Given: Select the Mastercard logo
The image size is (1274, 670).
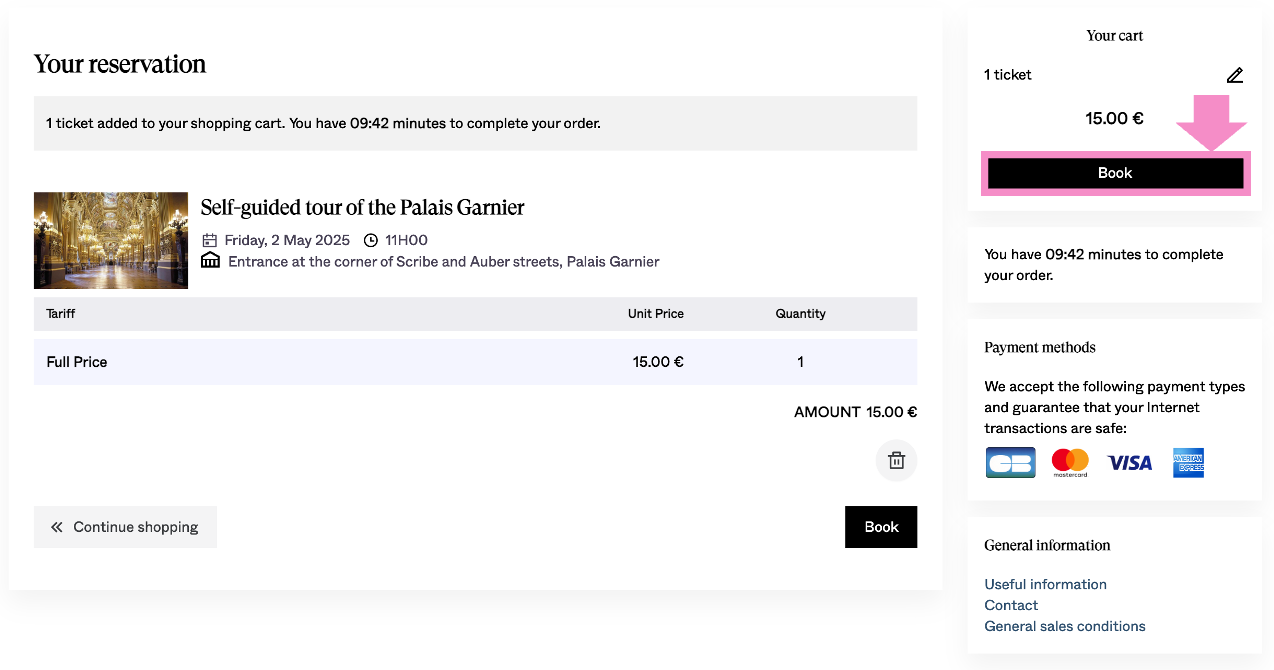Looking at the screenshot, I should (x=1070, y=463).
